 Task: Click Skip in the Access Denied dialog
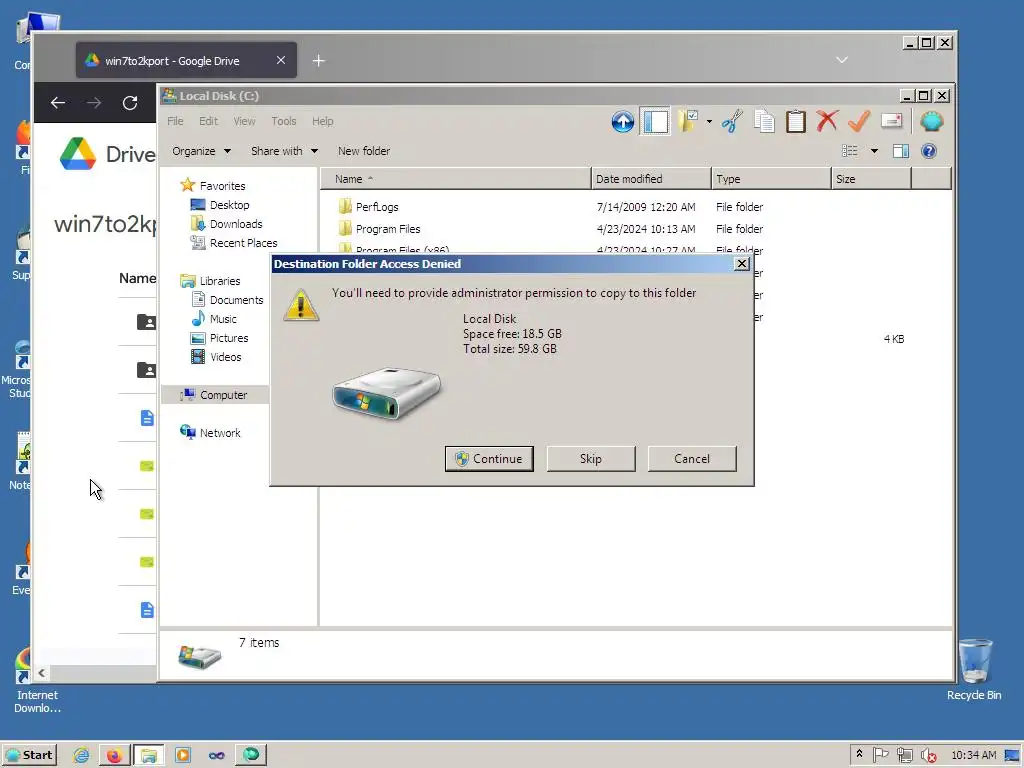[x=590, y=458]
